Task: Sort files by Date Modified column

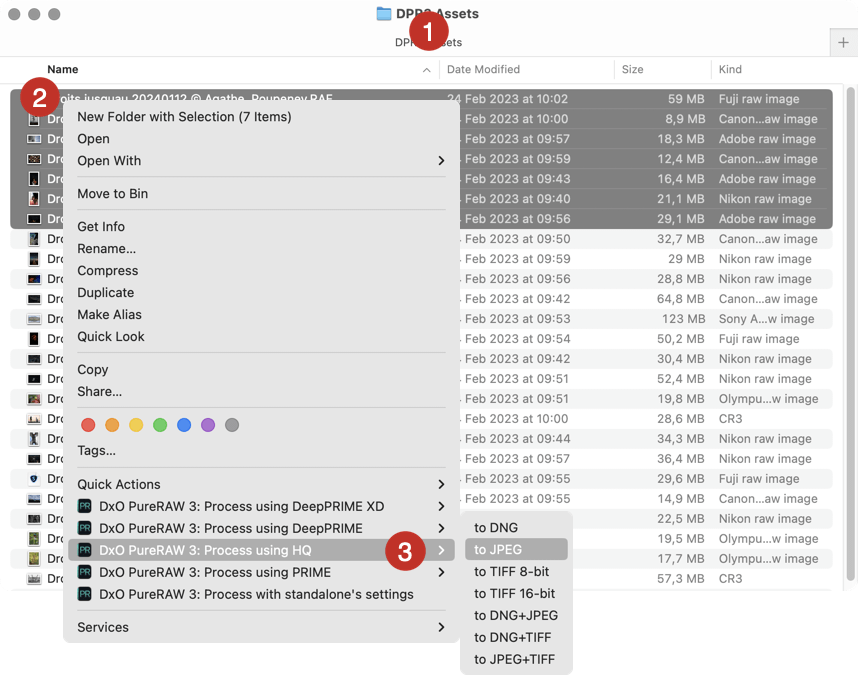Action: [483, 70]
